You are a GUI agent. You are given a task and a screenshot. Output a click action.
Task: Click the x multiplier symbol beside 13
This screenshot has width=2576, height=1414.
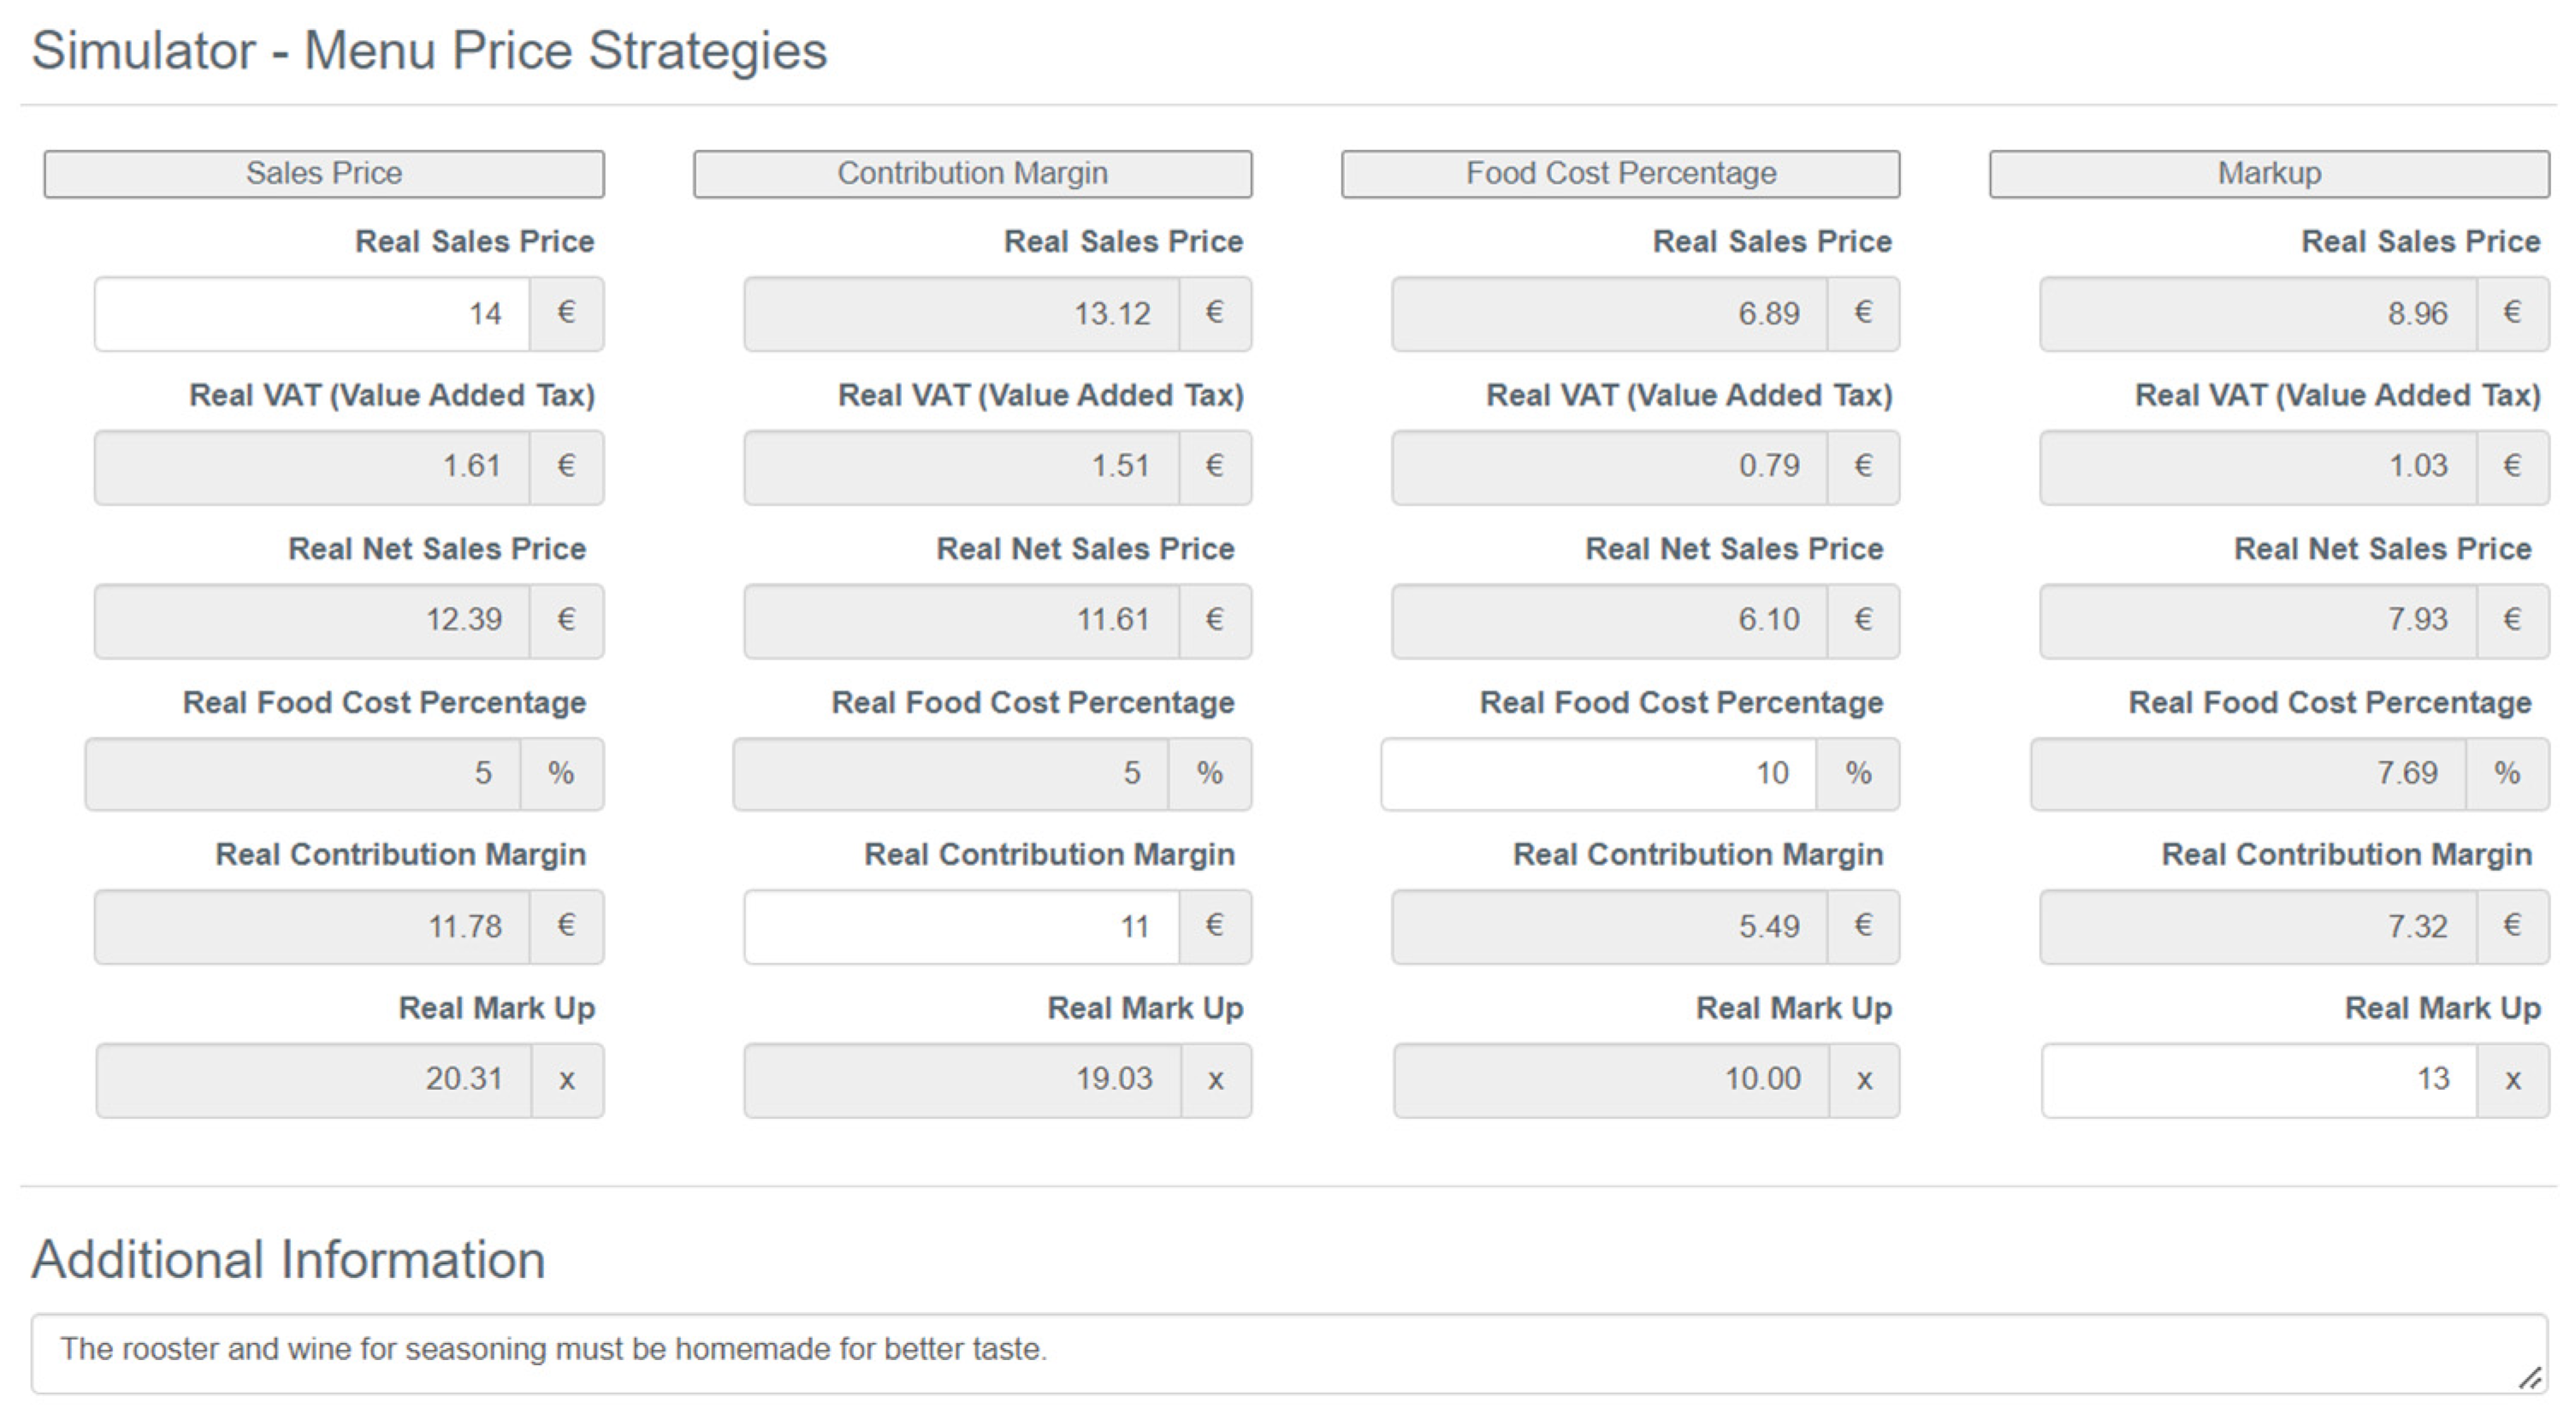[2512, 1080]
